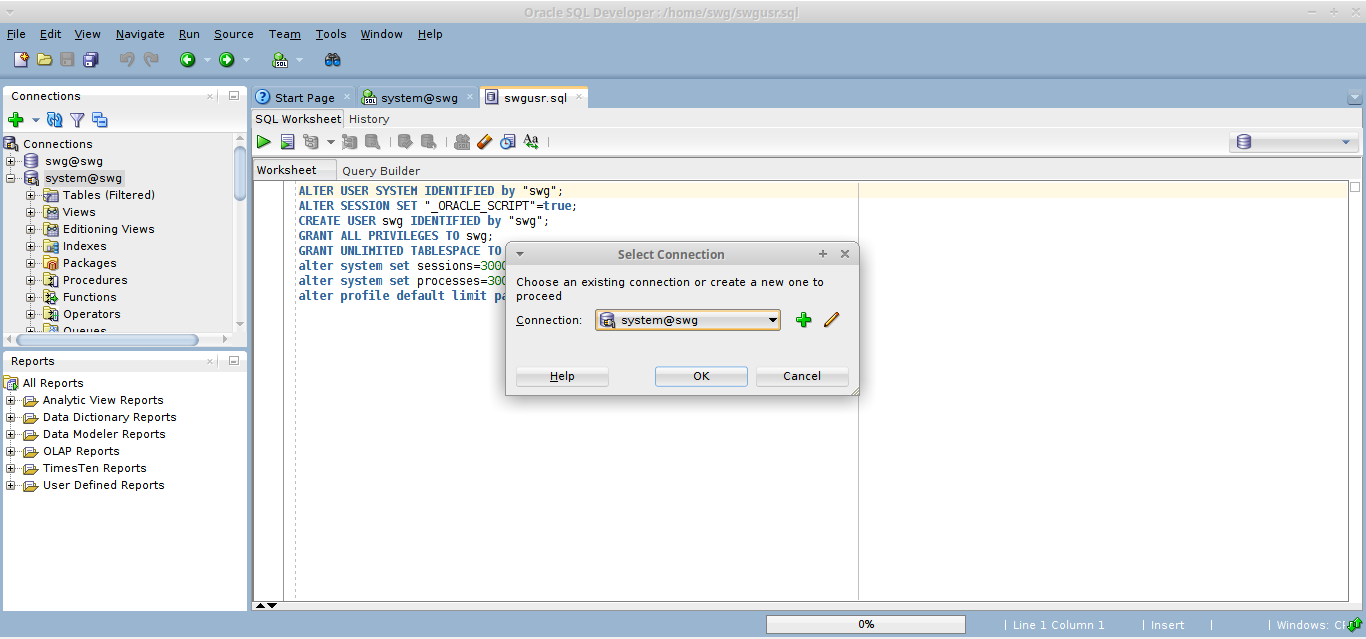This screenshot has height=639, width=1366.
Task: Click the green Forward navigation arrow
Action: pos(227,60)
